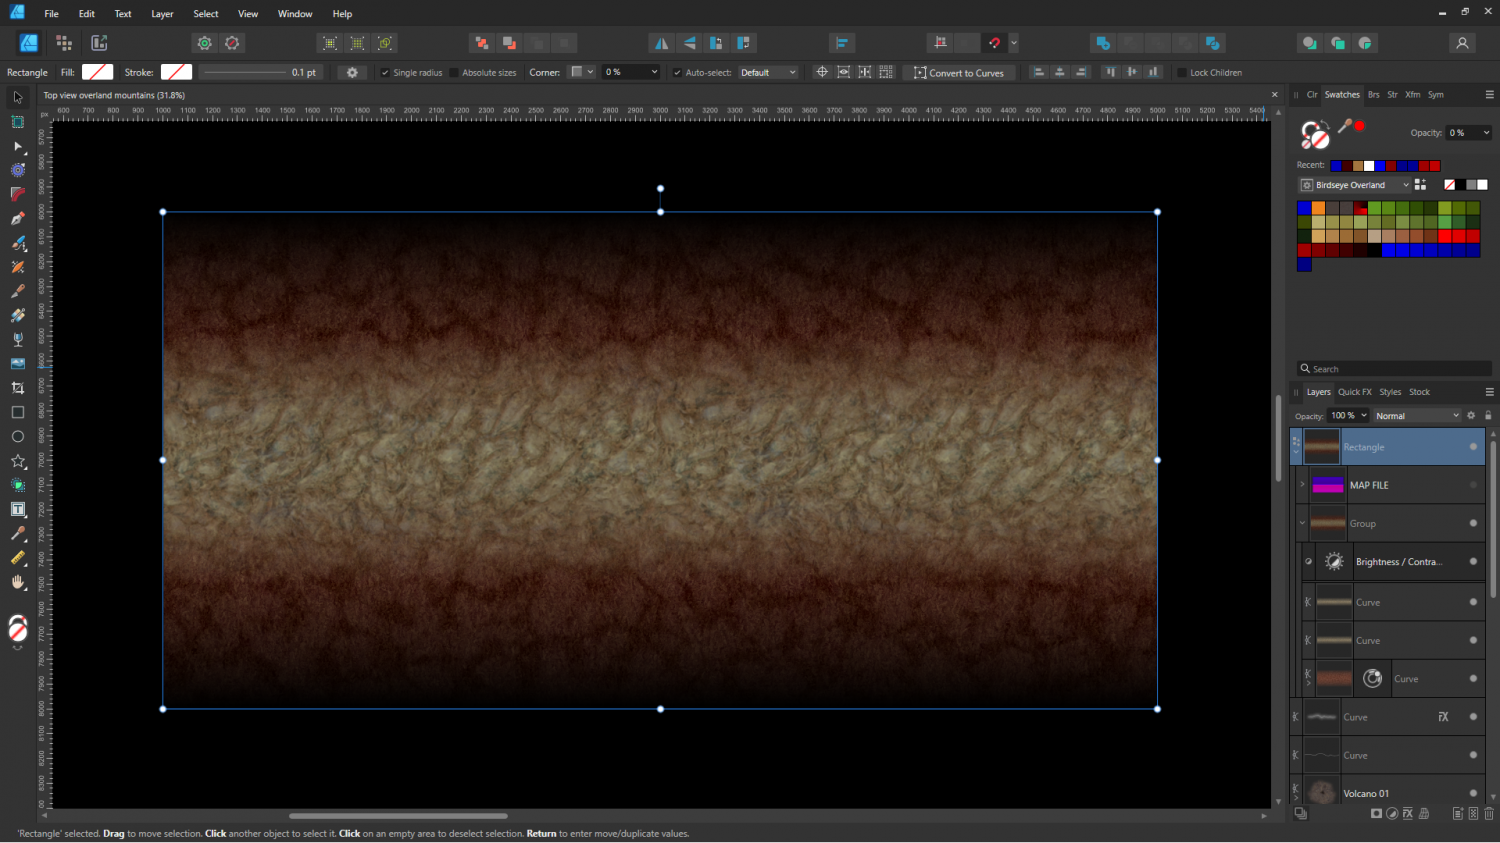Hide the Volcano 01 layer
1500x843 pixels.
pyautogui.click(x=1473, y=793)
